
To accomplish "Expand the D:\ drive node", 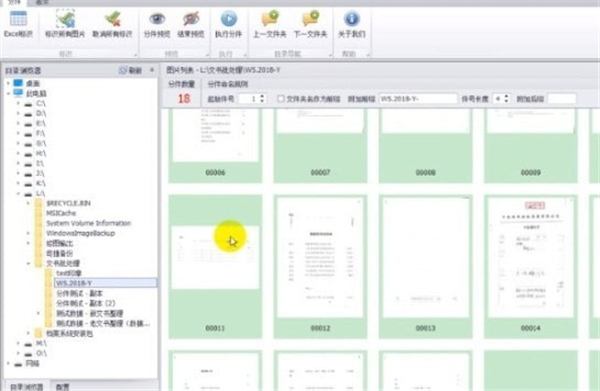I will pyautogui.click(x=18, y=113).
